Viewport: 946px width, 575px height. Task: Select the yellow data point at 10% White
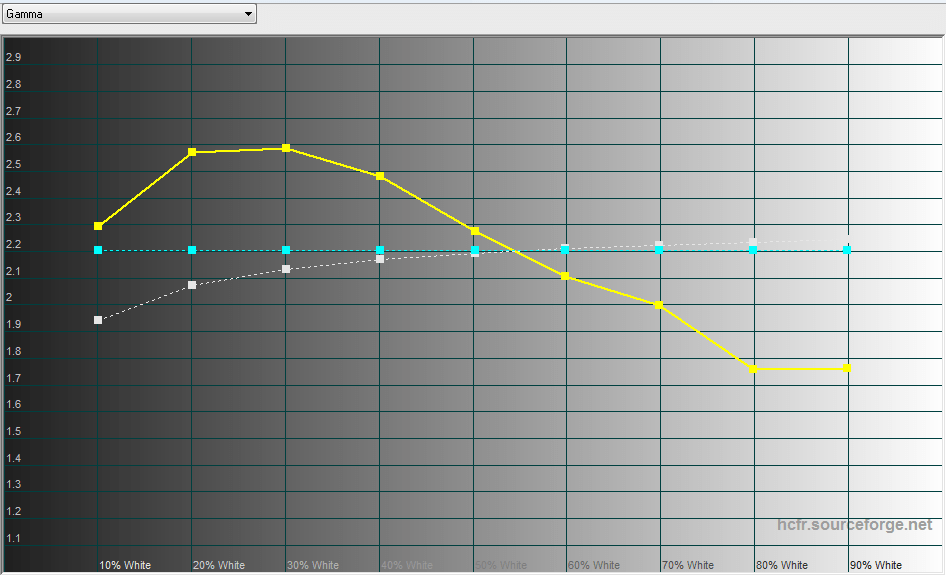(98, 226)
